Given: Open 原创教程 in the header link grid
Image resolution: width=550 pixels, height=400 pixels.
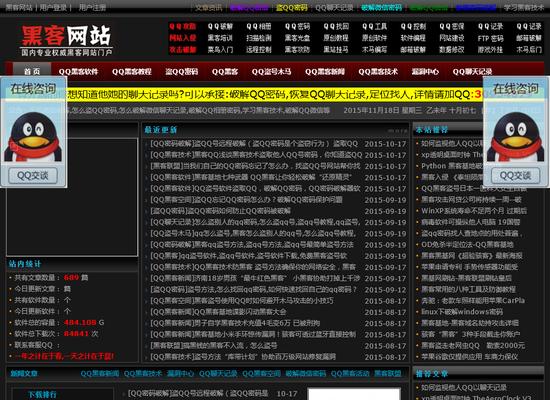Looking at the screenshot, I should (336, 38).
